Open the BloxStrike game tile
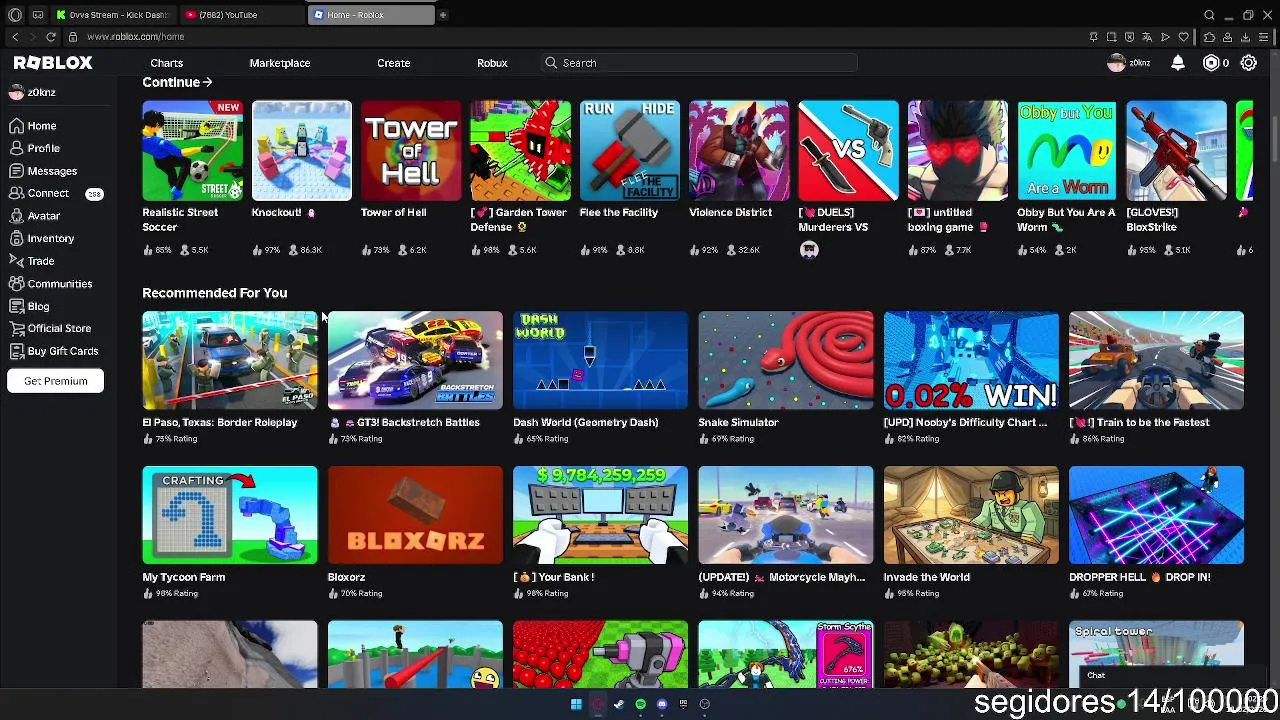Viewport: 1280px width, 720px height. [1176, 151]
